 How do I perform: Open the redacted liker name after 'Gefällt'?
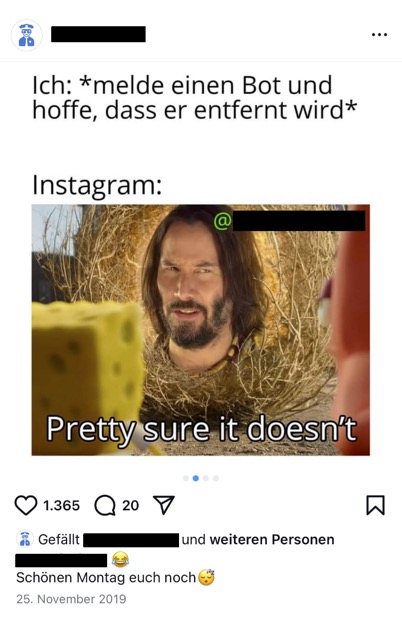click(131, 540)
